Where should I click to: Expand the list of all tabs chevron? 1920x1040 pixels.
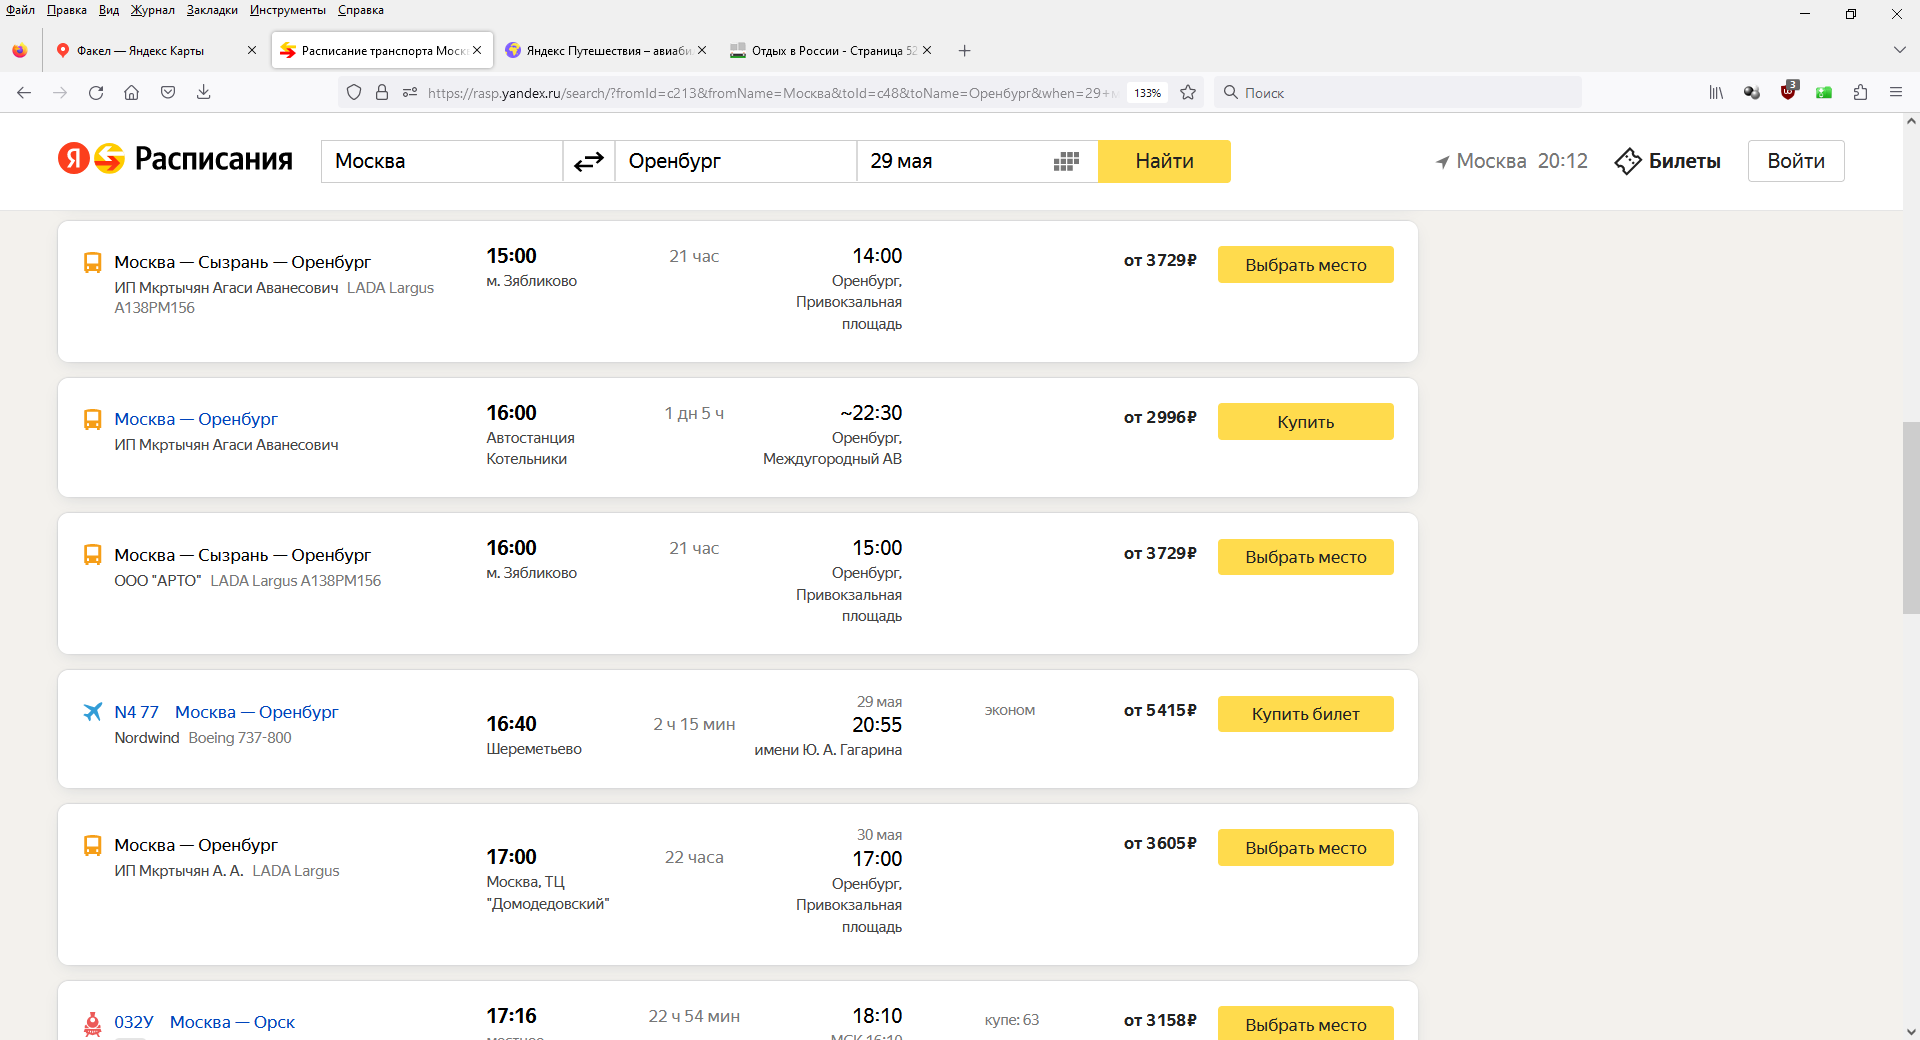tap(1899, 50)
